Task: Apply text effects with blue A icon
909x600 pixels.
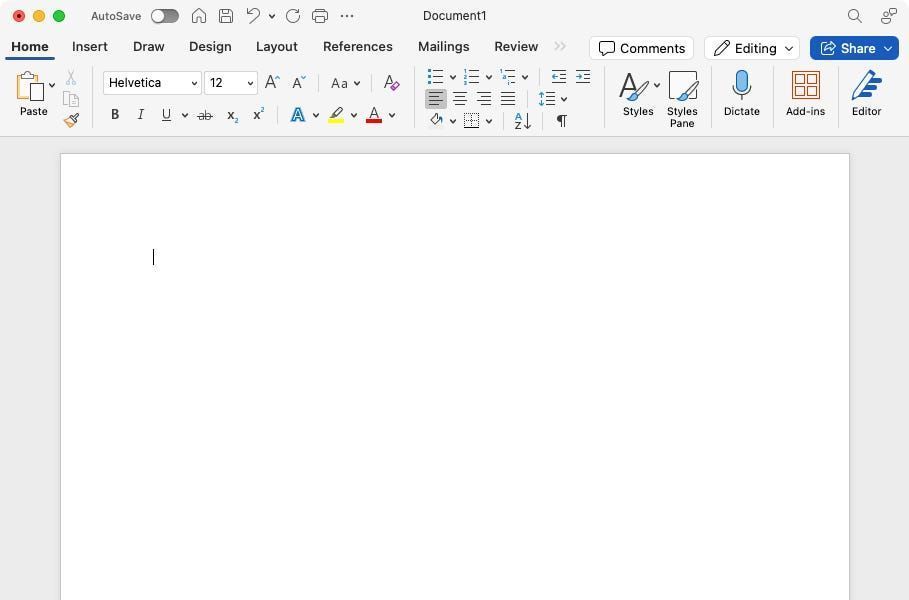Action: pos(297,115)
